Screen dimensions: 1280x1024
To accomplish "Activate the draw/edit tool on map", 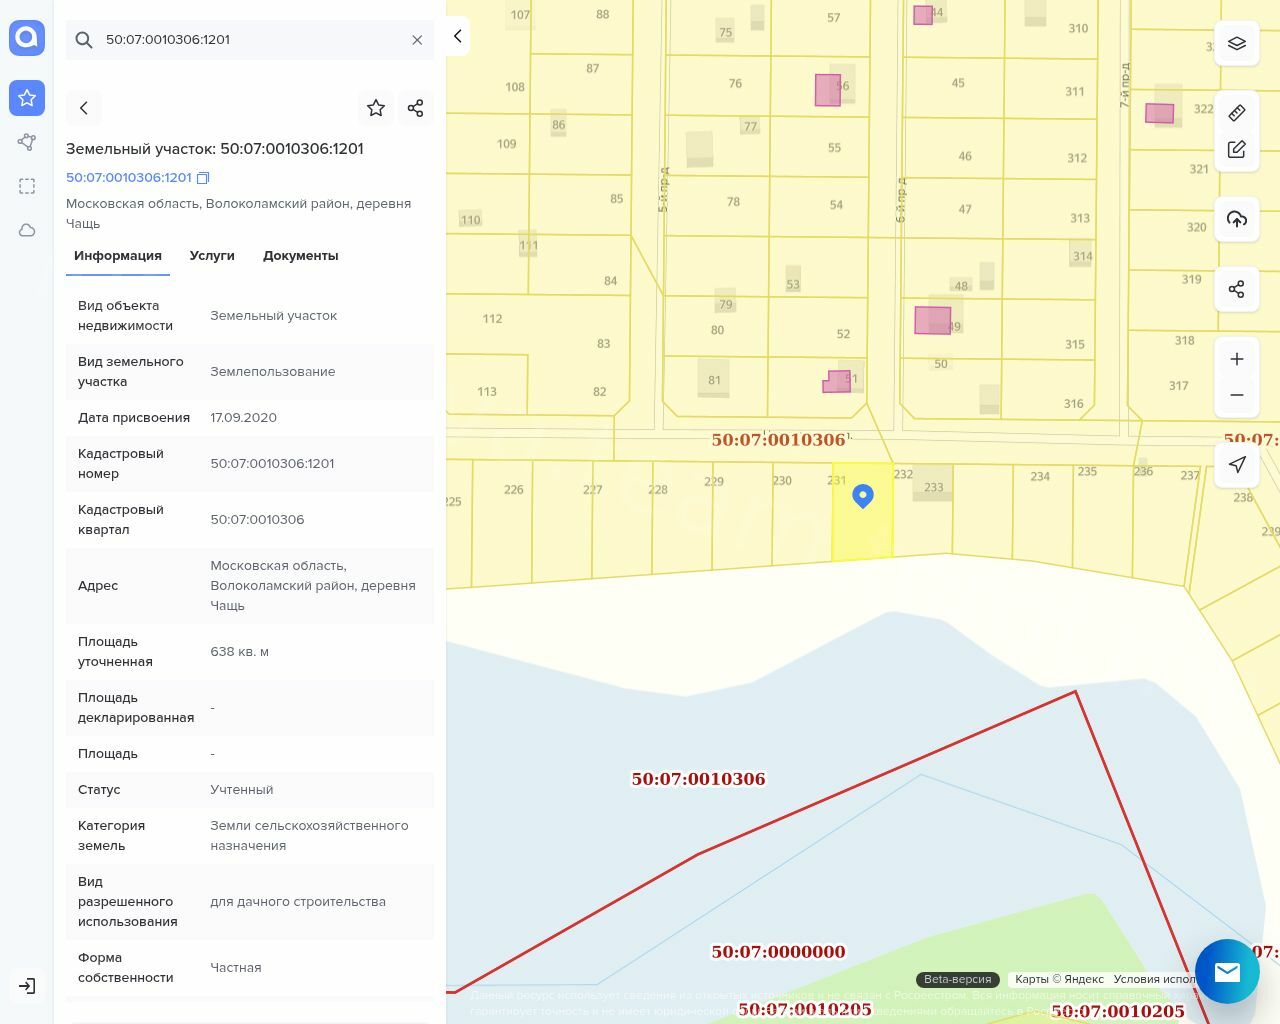I will tap(1237, 149).
